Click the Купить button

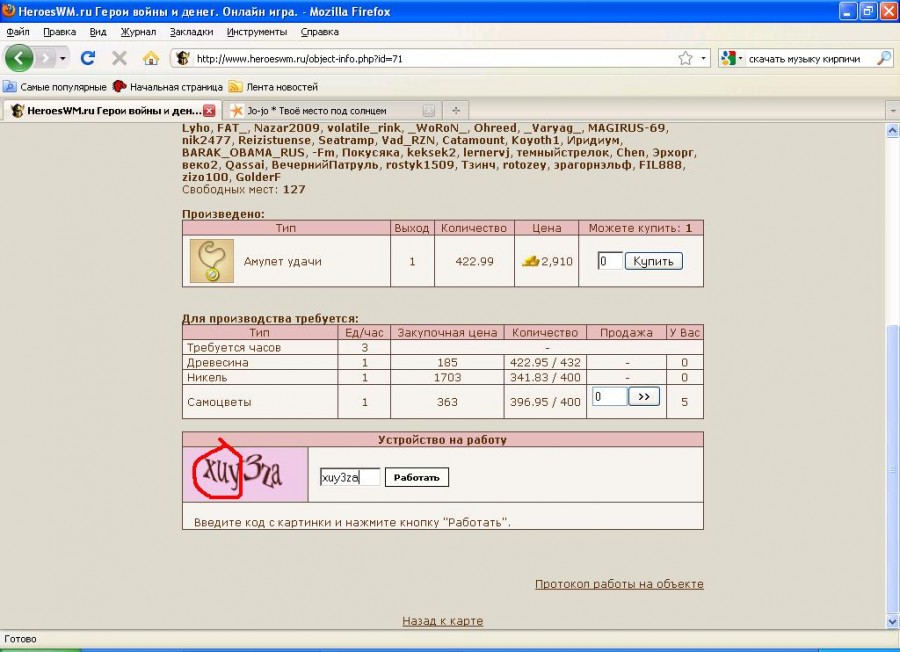pyautogui.click(x=653, y=261)
